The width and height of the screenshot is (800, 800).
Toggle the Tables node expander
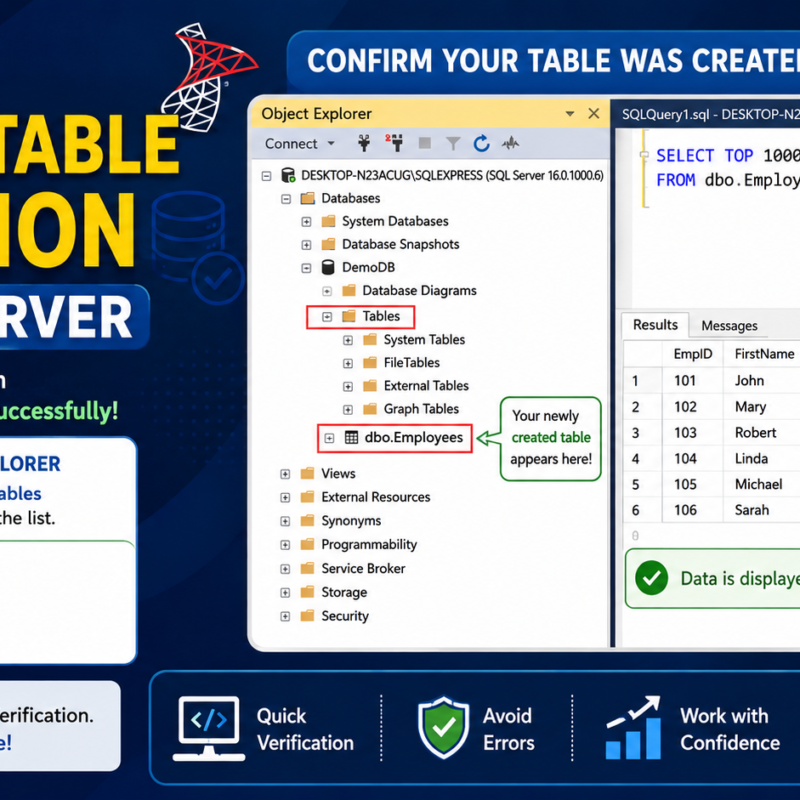tap(327, 317)
